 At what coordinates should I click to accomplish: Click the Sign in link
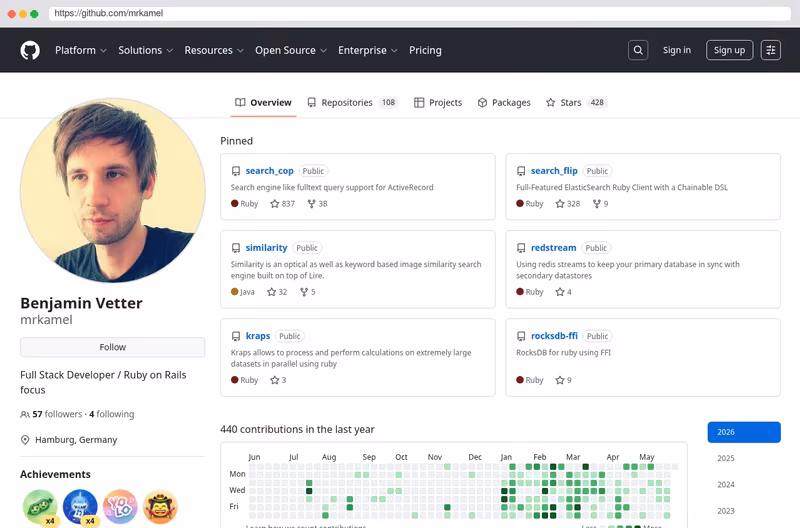click(x=677, y=50)
